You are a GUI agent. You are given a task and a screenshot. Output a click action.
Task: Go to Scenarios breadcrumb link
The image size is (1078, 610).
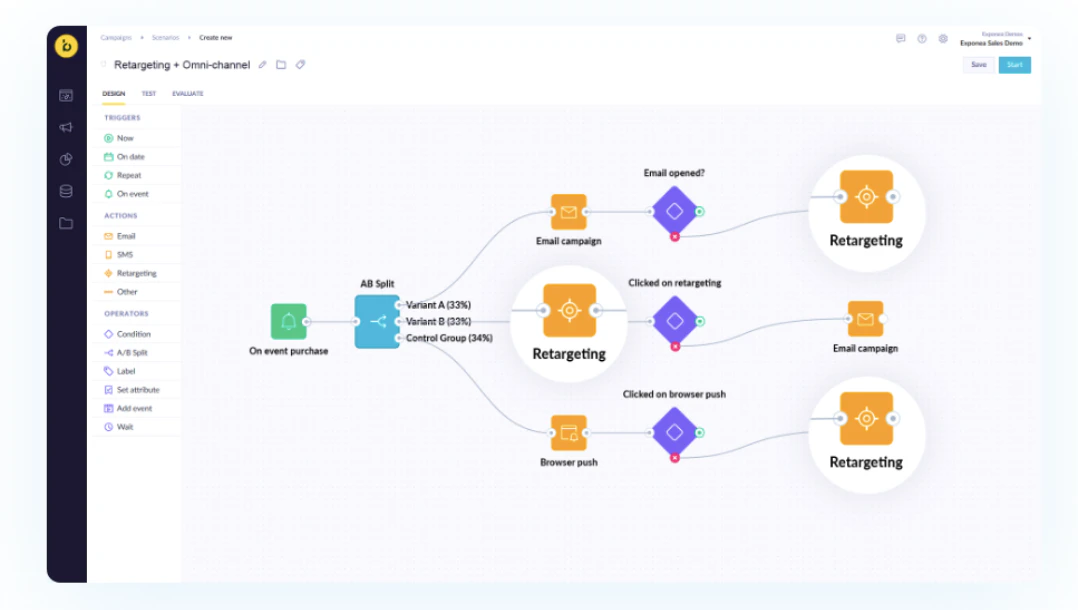(x=165, y=38)
